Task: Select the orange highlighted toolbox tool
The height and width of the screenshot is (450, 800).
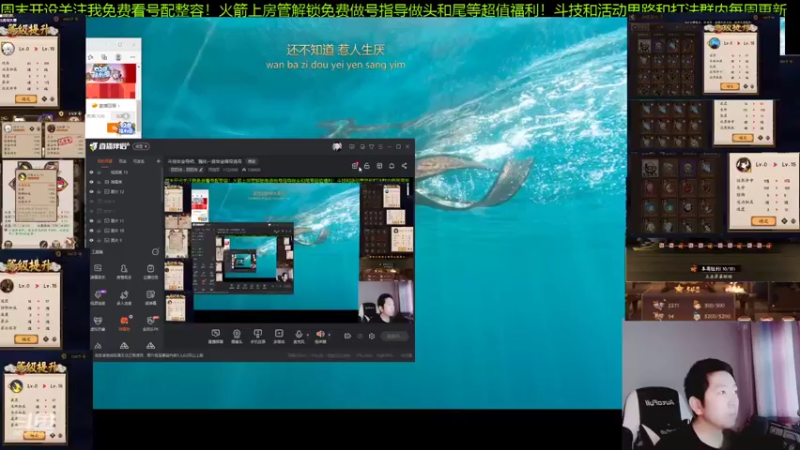Action: [124, 322]
